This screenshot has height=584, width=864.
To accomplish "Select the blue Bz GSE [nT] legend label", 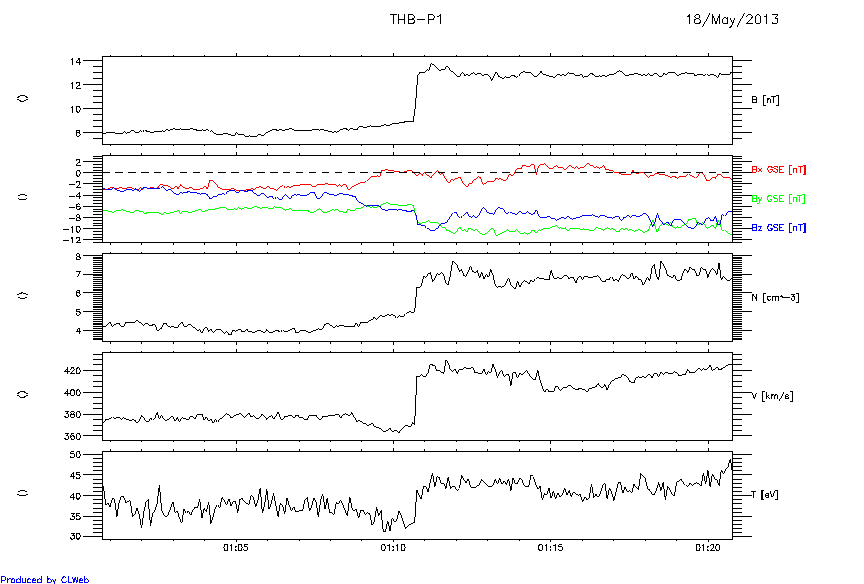I will (x=779, y=228).
